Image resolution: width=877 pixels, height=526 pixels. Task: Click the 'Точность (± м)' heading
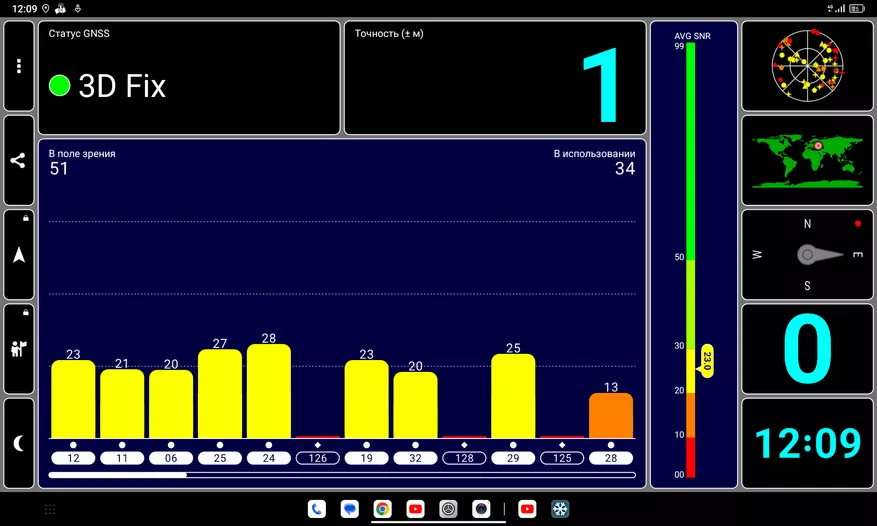tap(389, 34)
